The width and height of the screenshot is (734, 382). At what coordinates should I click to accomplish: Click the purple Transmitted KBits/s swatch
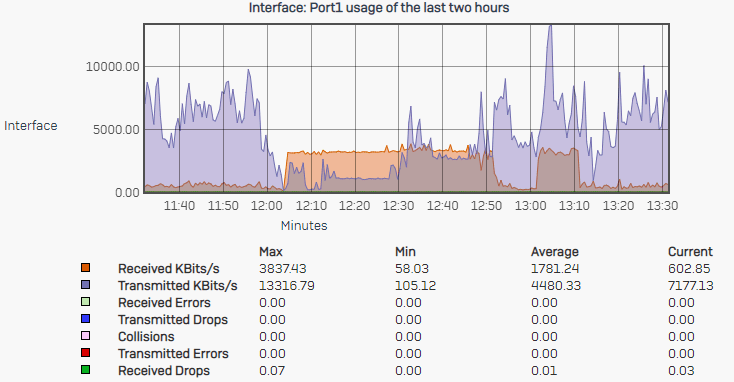pos(85,285)
